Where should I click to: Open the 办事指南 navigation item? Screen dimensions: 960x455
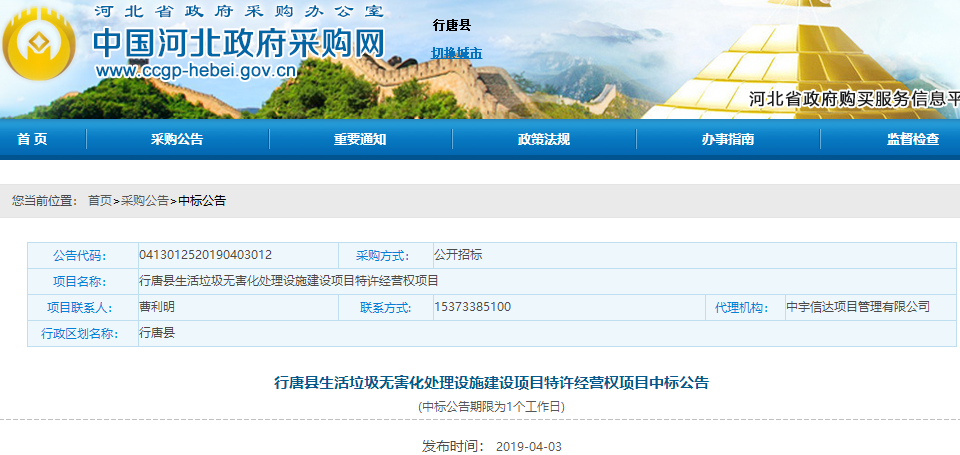[727, 139]
